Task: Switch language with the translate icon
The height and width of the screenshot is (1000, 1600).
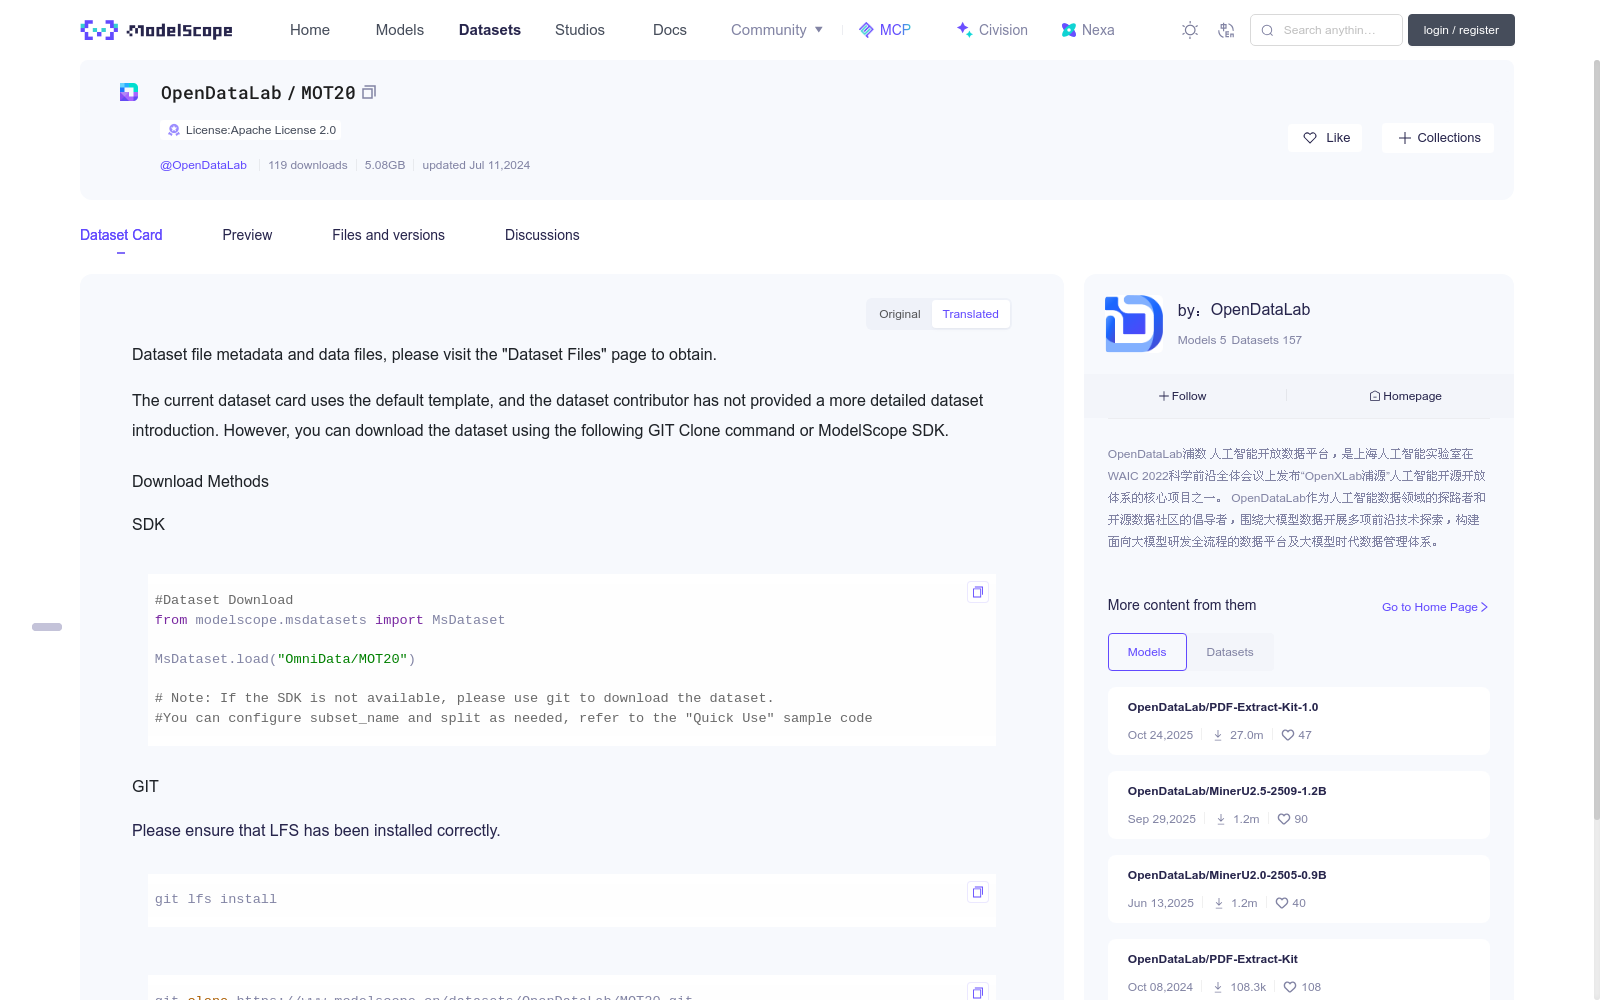Action: [1226, 30]
